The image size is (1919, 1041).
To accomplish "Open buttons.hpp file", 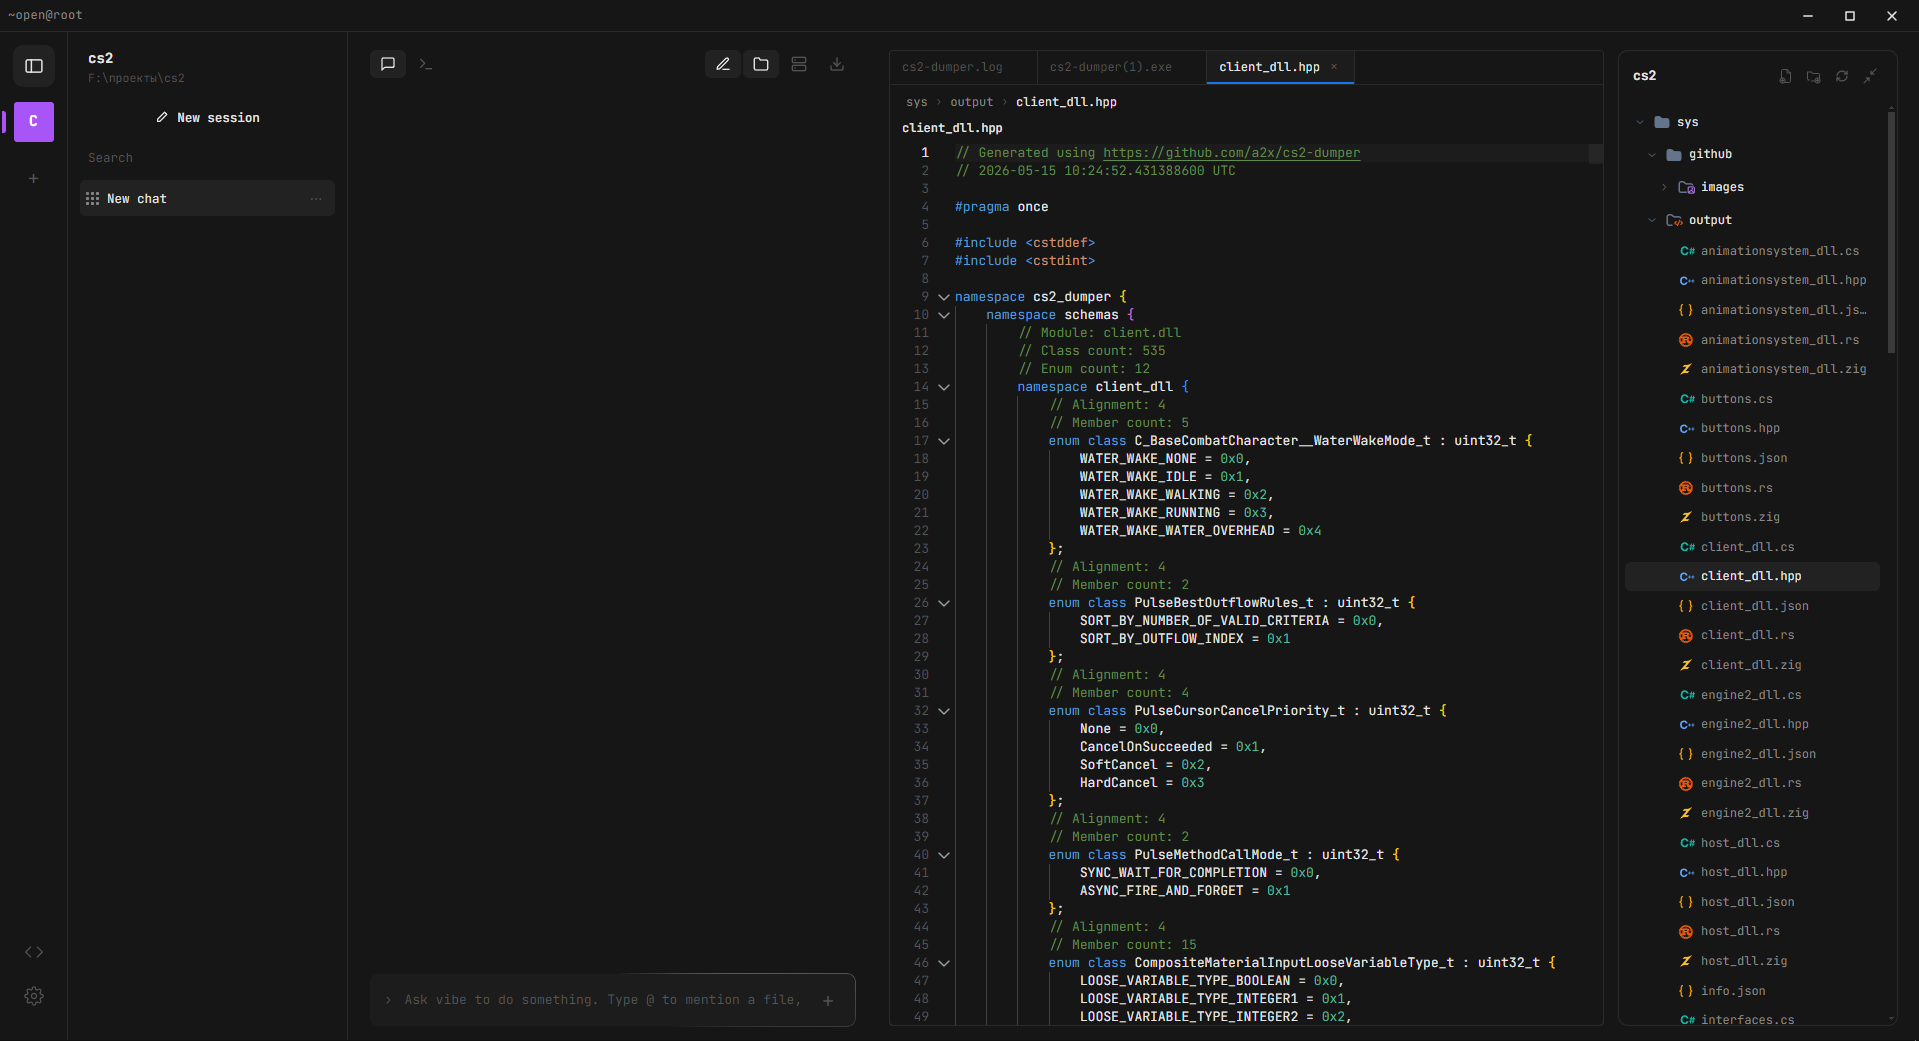I will pyautogui.click(x=1753, y=428).
